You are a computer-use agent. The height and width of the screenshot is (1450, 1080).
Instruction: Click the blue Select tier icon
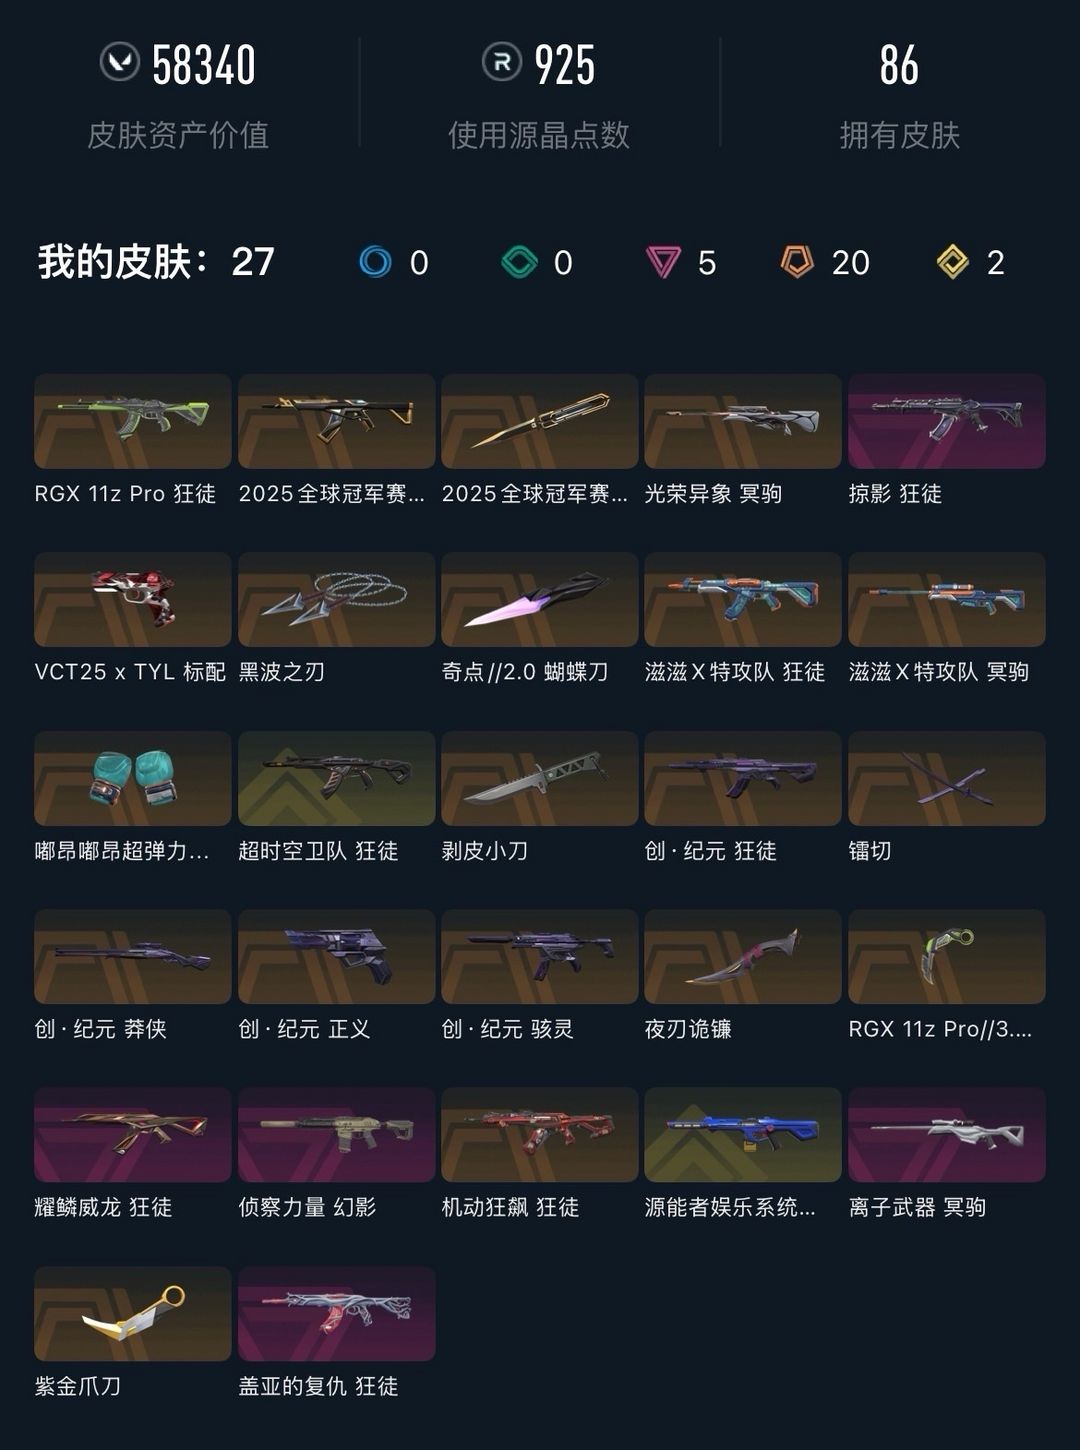pos(376,262)
